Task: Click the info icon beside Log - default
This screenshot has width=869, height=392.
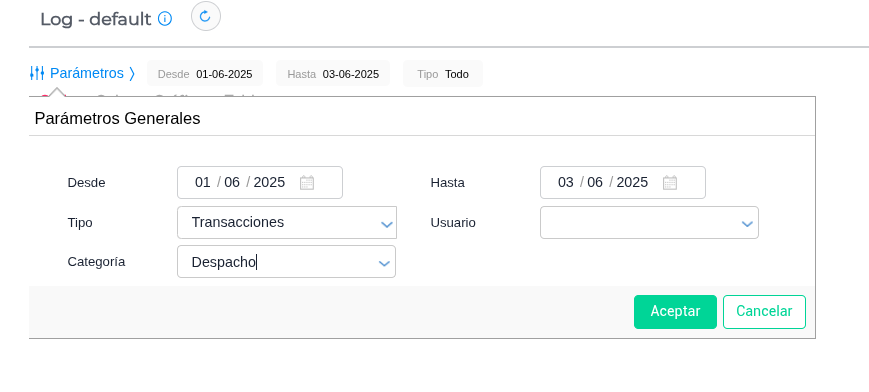Action: [165, 19]
